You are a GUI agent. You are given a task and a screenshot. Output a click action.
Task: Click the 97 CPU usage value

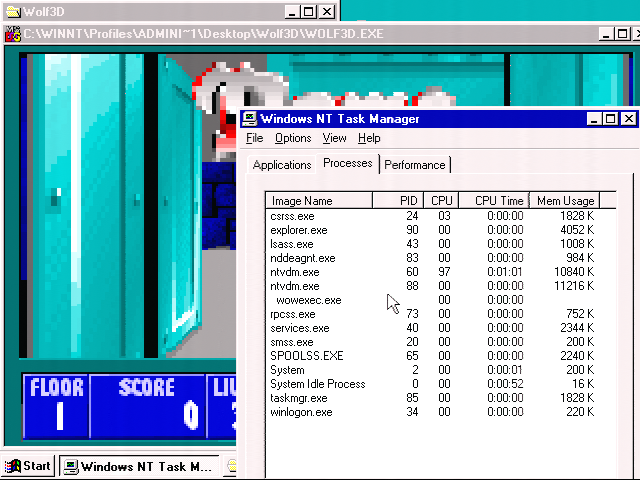(444, 272)
